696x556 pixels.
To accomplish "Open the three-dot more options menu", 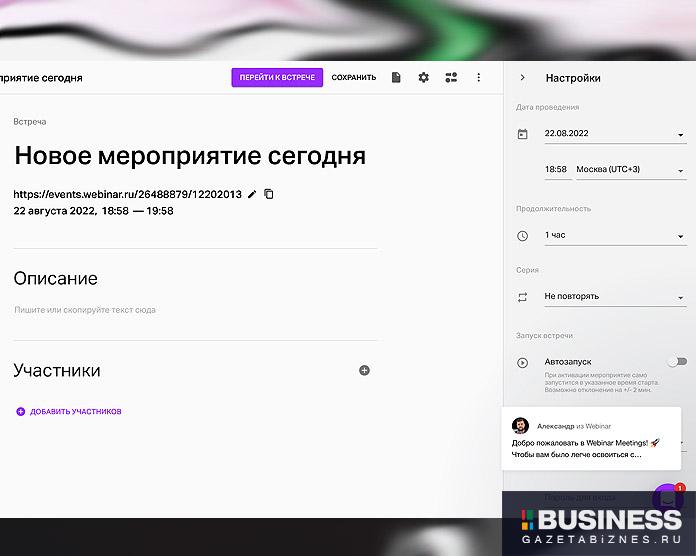I will click(x=478, y=78).
